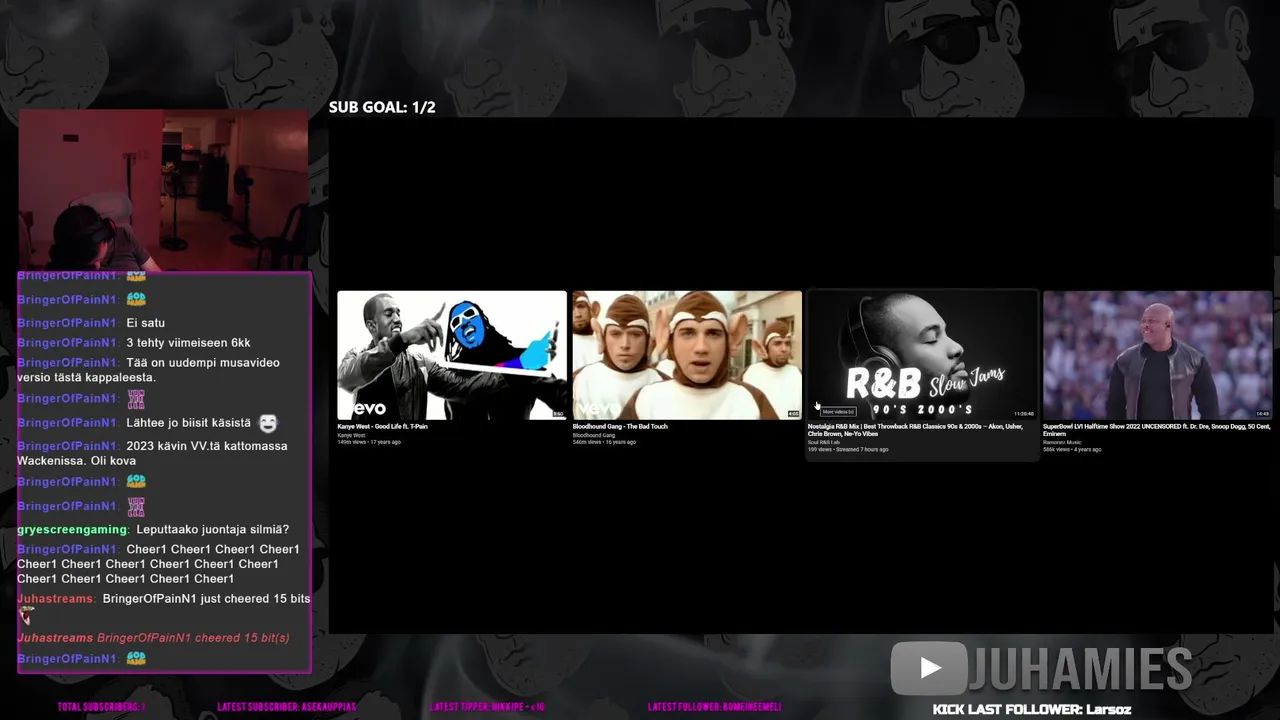The image size is (1280, 720).
Task: Click the message 'BringerOfPainN1 just cheered 15 bits'
Action: coord(207,599)
